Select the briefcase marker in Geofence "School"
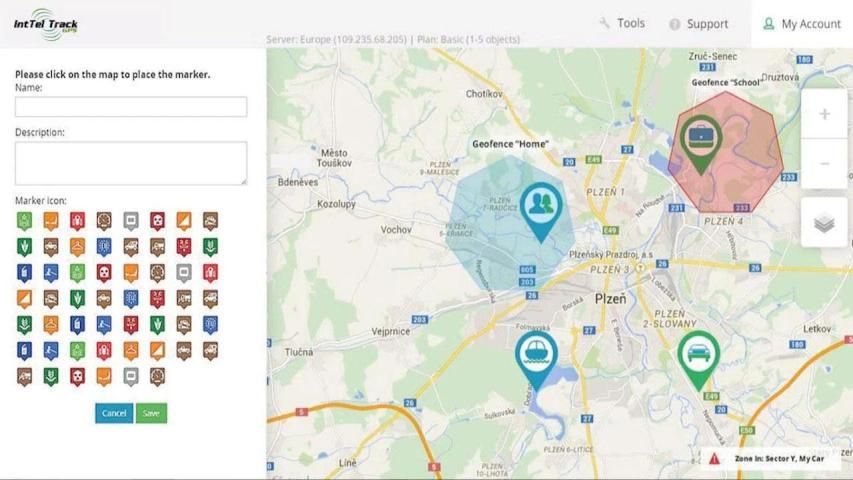This screenshot has height=480, width=853. point(699,134)
